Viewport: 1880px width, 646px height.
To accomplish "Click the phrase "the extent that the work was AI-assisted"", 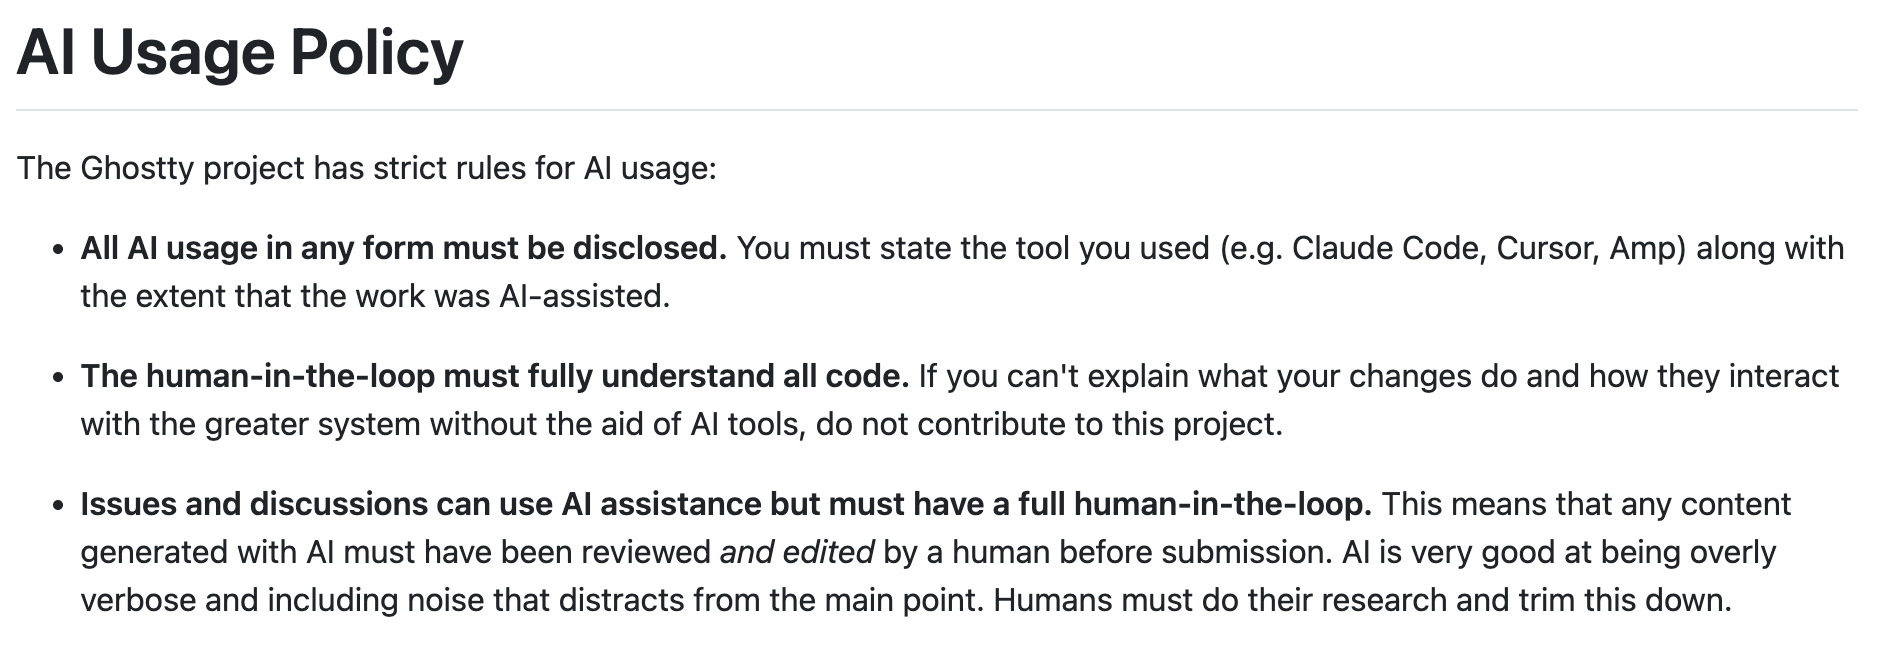I will coord(372,296).
